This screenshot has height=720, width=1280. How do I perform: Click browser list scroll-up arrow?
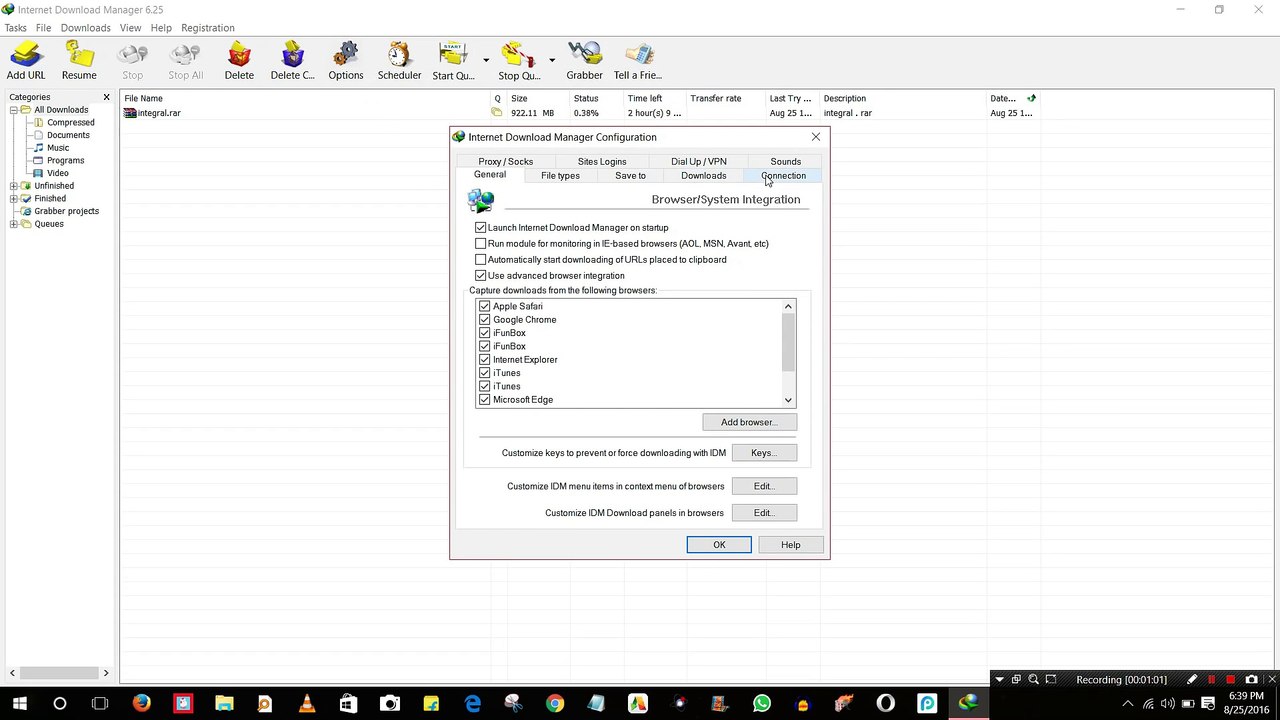pyautogui.click(x=788, y=306)
